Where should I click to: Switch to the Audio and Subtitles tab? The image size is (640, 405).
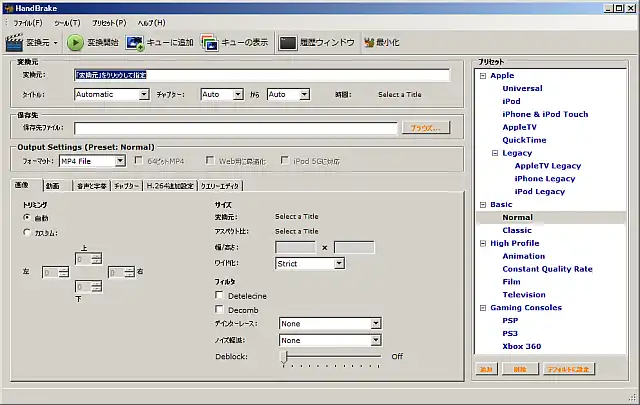(x=92, y=186)
